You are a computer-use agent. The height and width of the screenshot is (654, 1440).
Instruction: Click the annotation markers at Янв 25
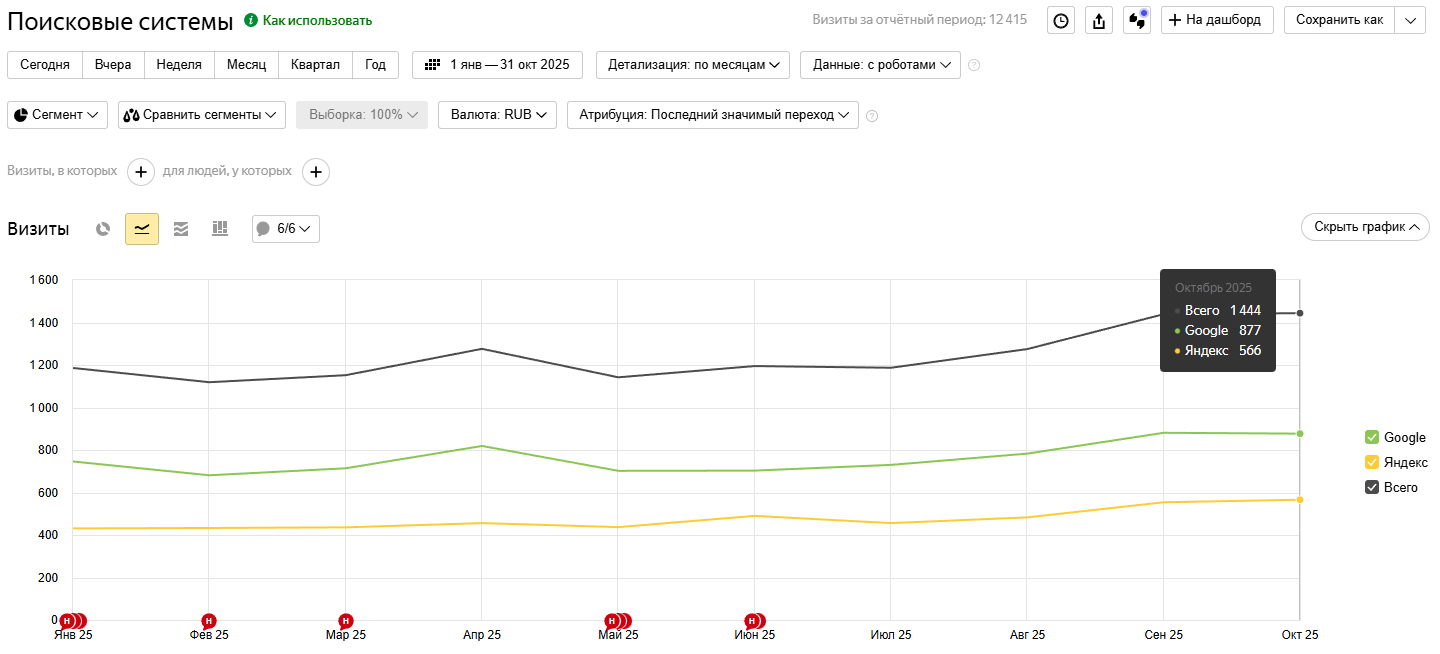73,621
